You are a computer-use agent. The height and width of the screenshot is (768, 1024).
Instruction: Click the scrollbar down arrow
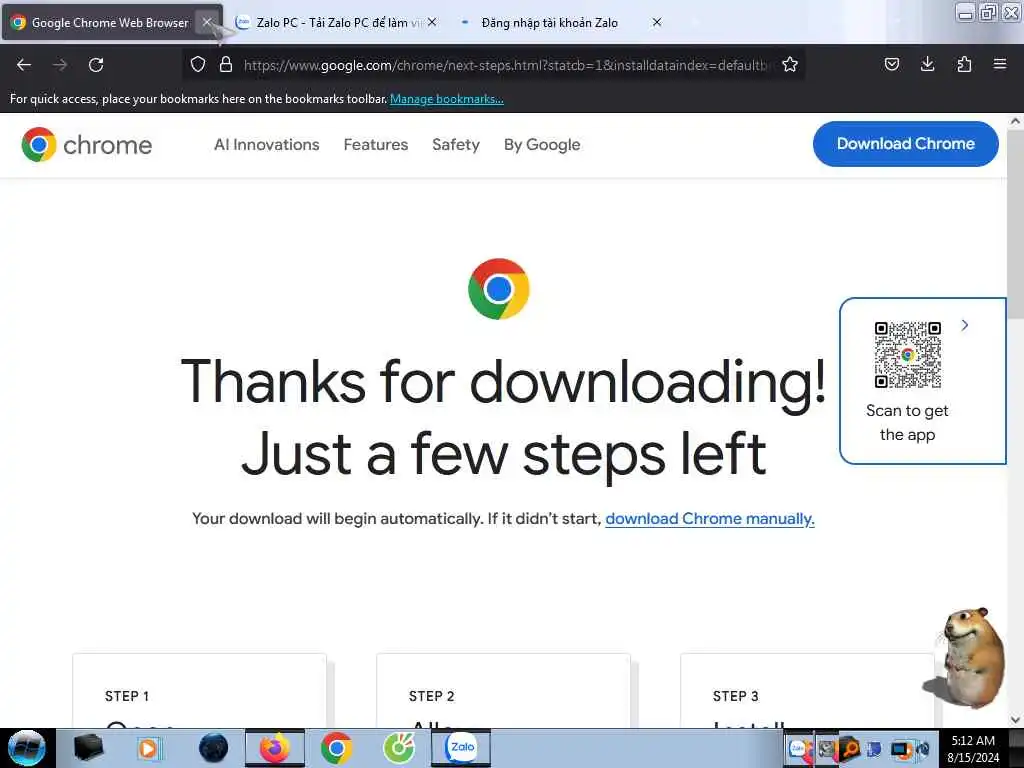(1015, 720)
